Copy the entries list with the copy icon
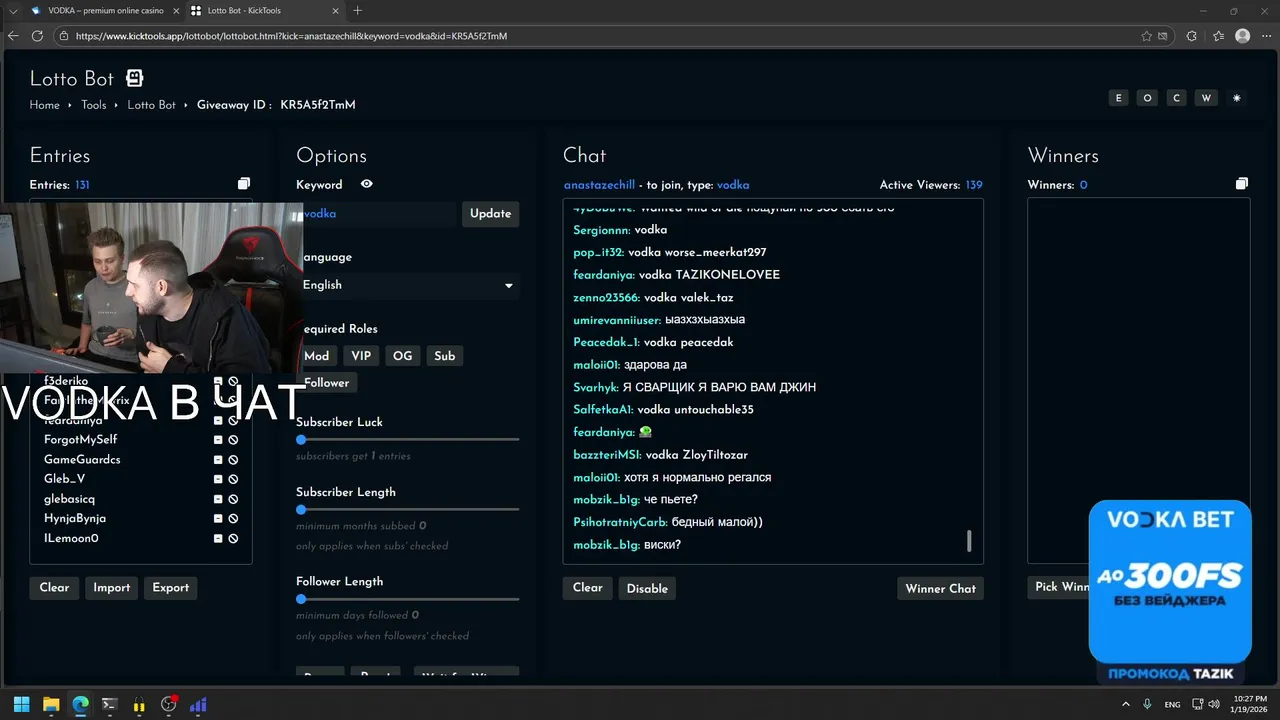Viewport: 1280px width, 720px height. (x=244, y=184)
